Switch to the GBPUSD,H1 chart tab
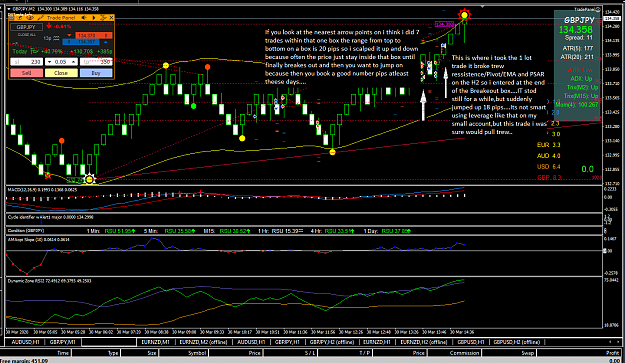 pyautogui.click(x=471, y=342)
